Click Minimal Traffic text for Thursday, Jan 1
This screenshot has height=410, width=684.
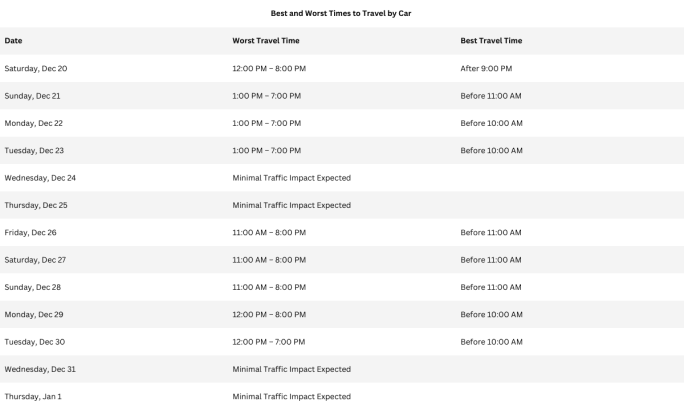coord(291,396)
